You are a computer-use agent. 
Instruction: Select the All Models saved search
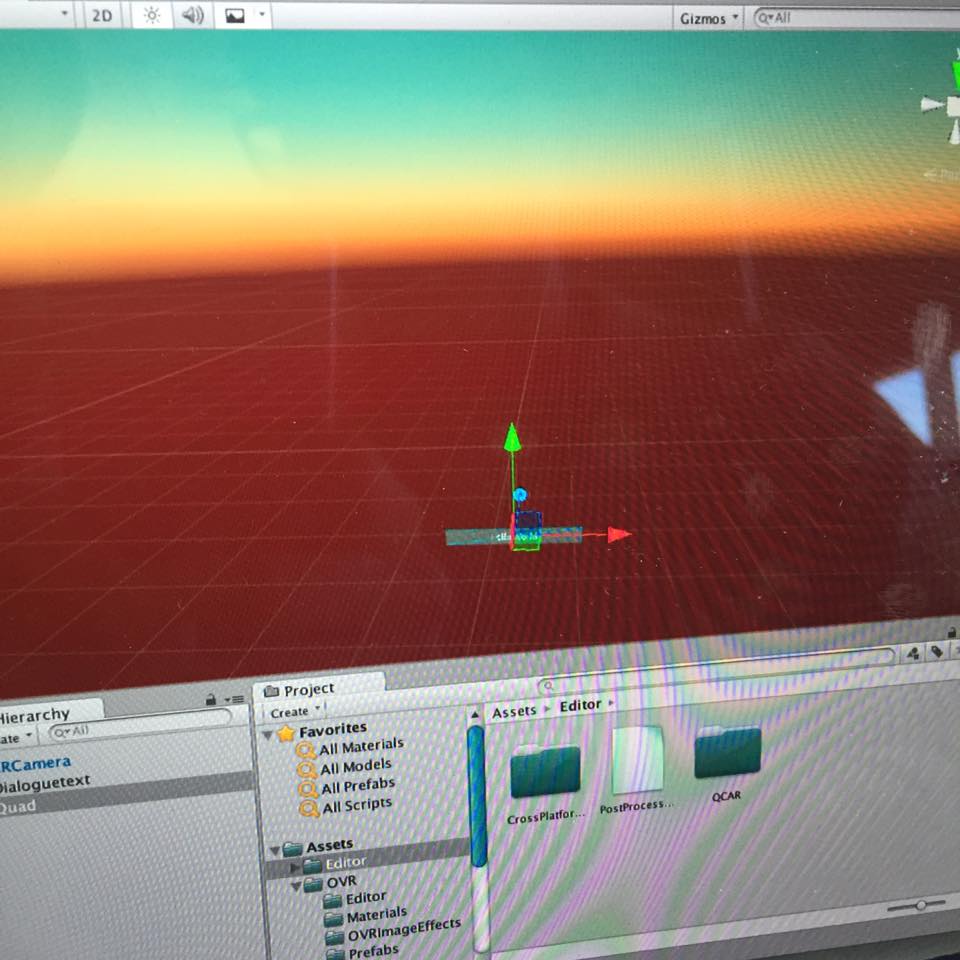point(356,766)
